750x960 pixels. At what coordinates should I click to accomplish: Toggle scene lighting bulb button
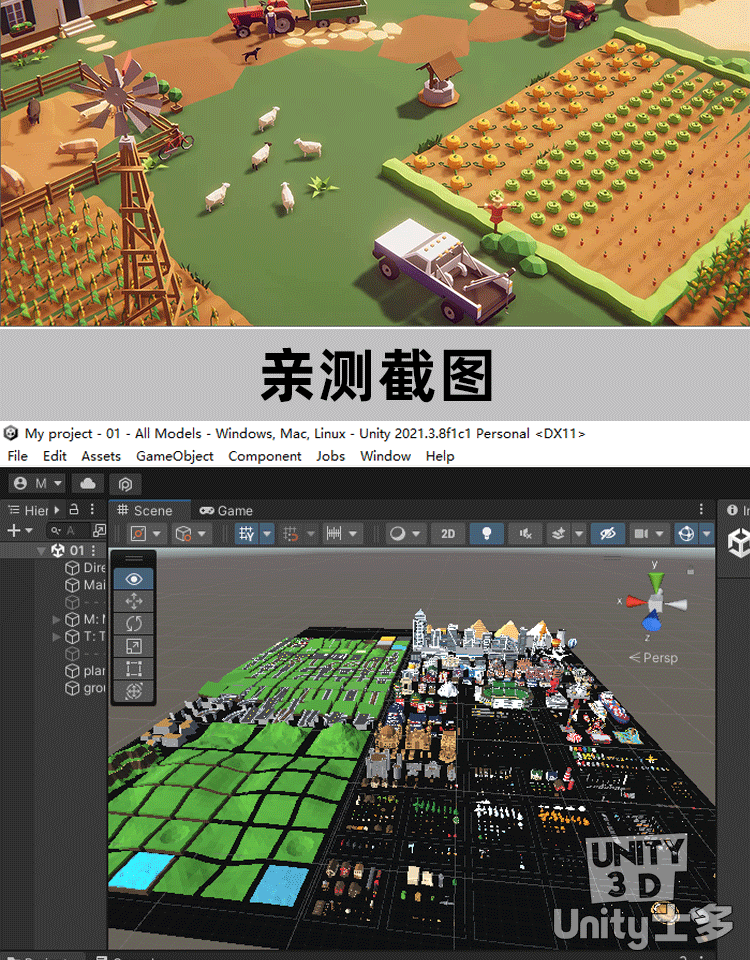487,534
